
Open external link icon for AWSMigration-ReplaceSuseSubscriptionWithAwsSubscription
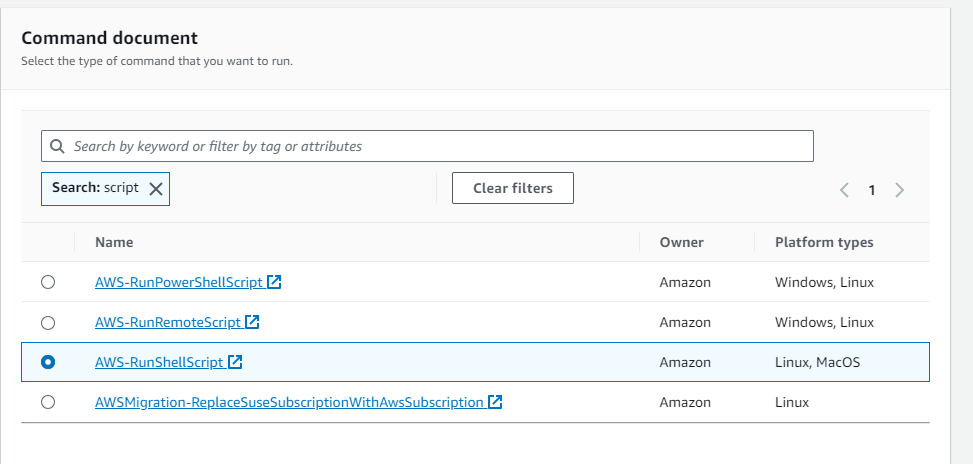(495, 402)
